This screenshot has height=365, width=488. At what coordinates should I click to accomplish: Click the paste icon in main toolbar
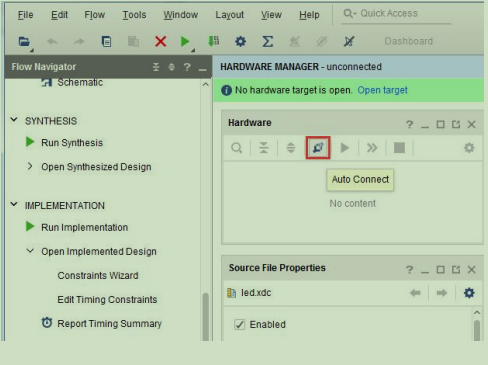click(x=133, y=42)
